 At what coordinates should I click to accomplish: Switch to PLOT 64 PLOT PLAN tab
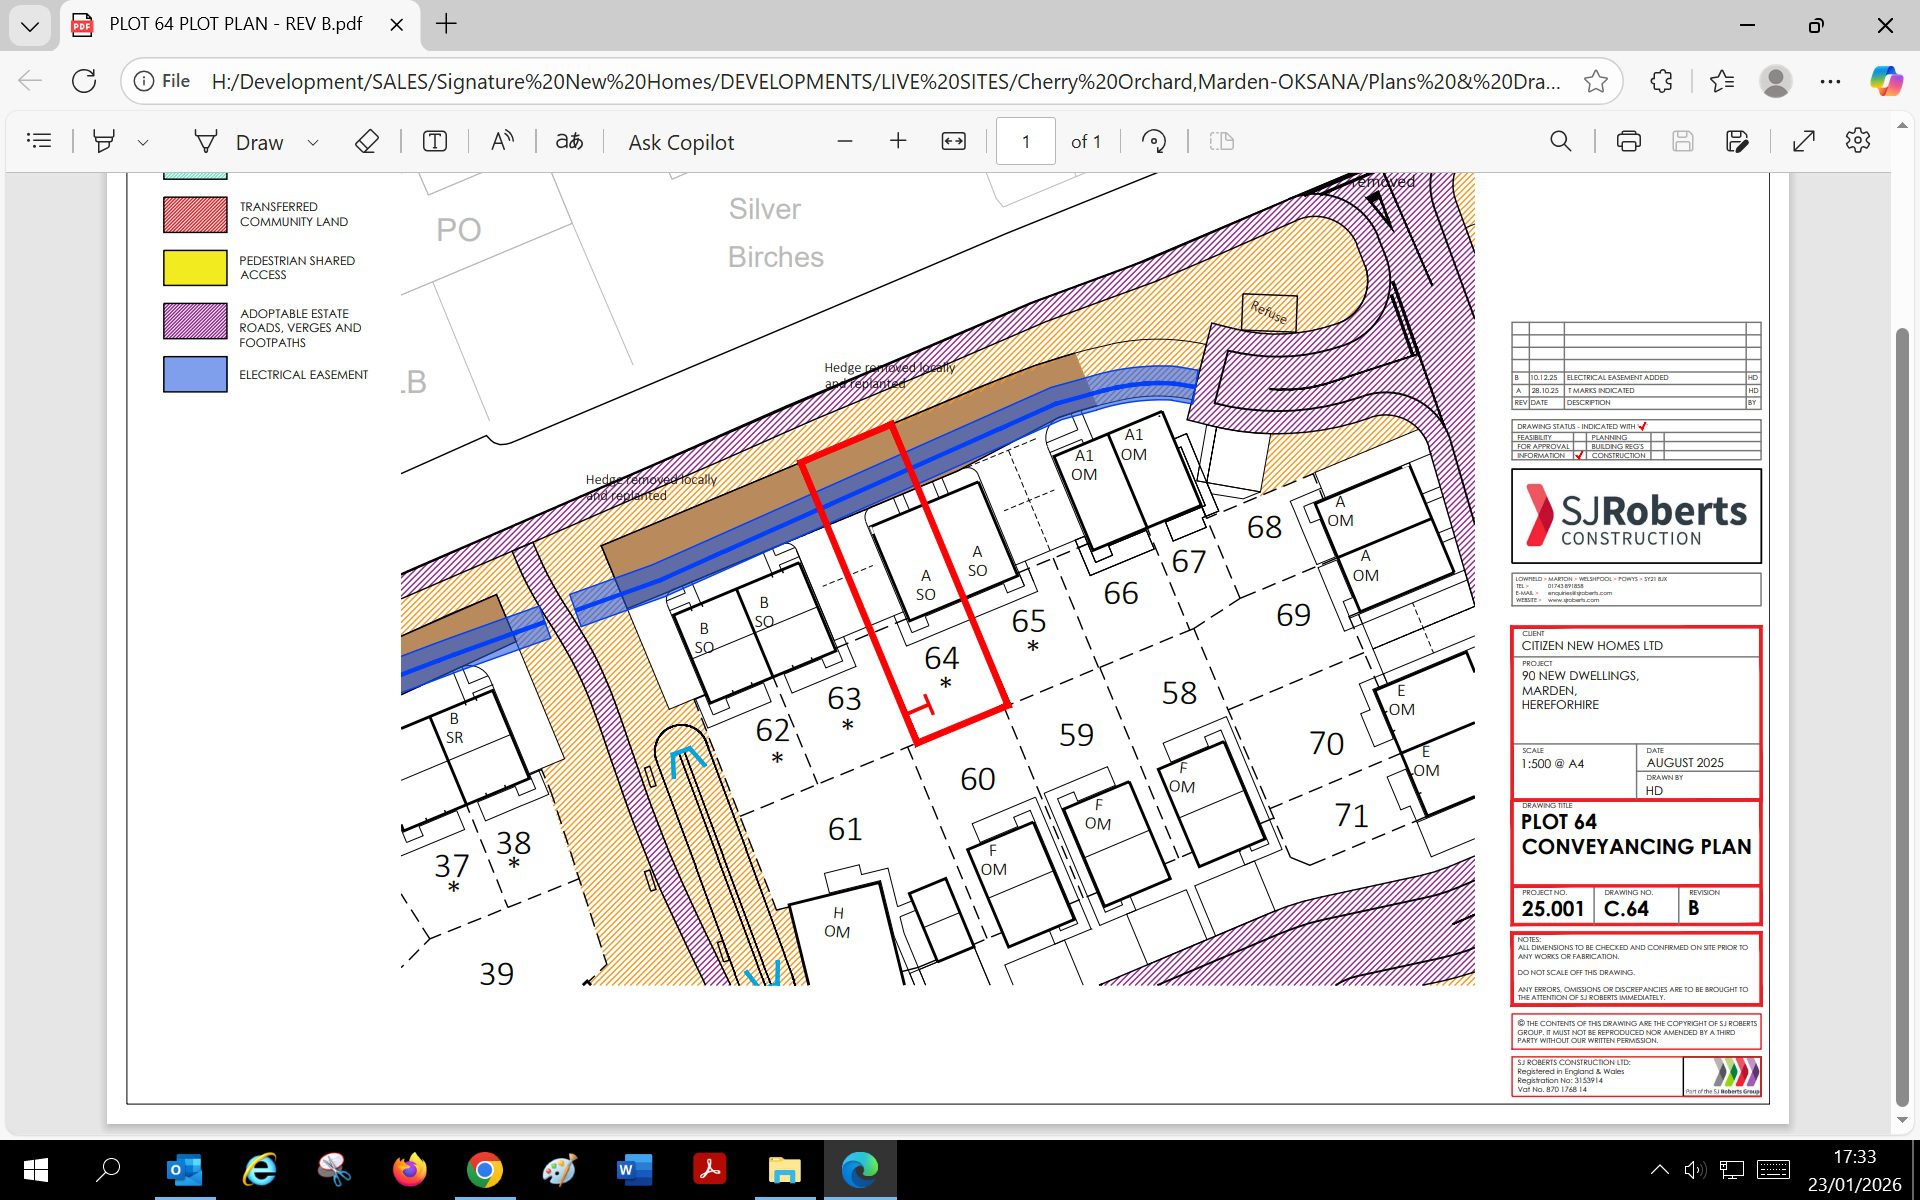(x=235, y=24)
